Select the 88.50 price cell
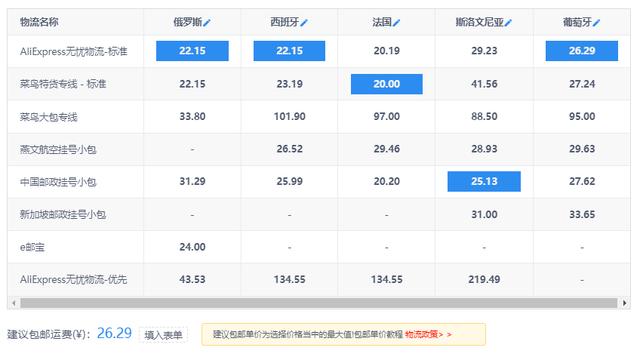 click(x=484, y=116)
